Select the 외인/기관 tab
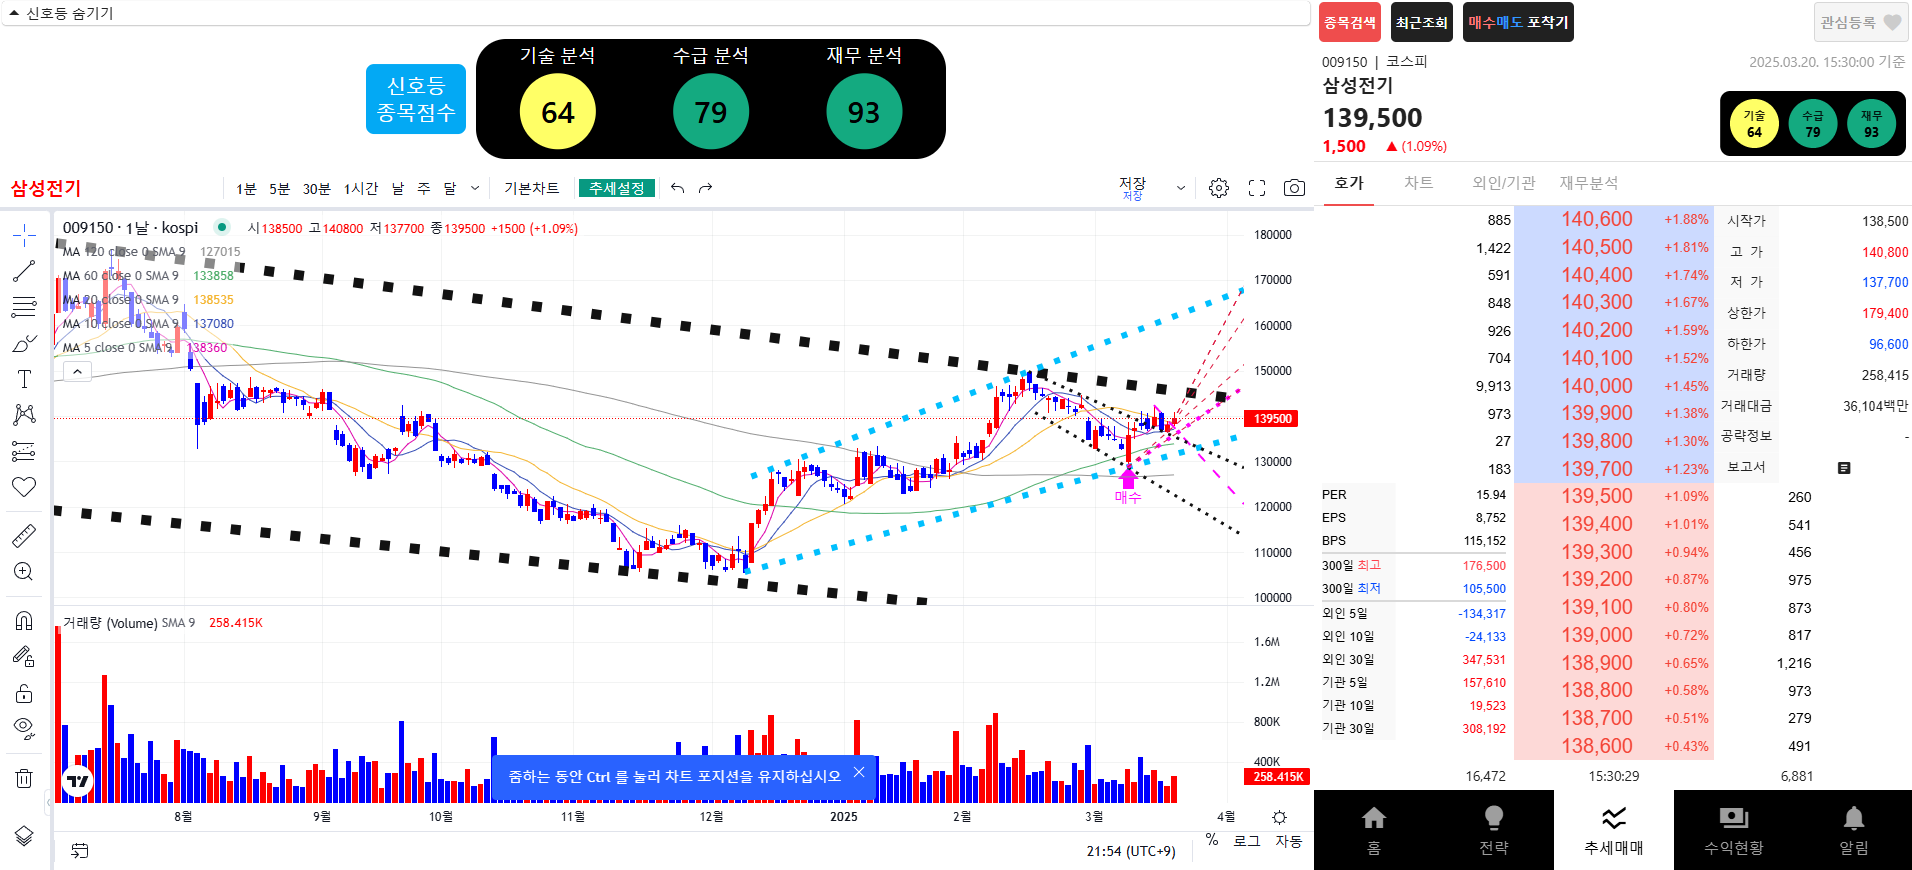 click(1503, 183)
